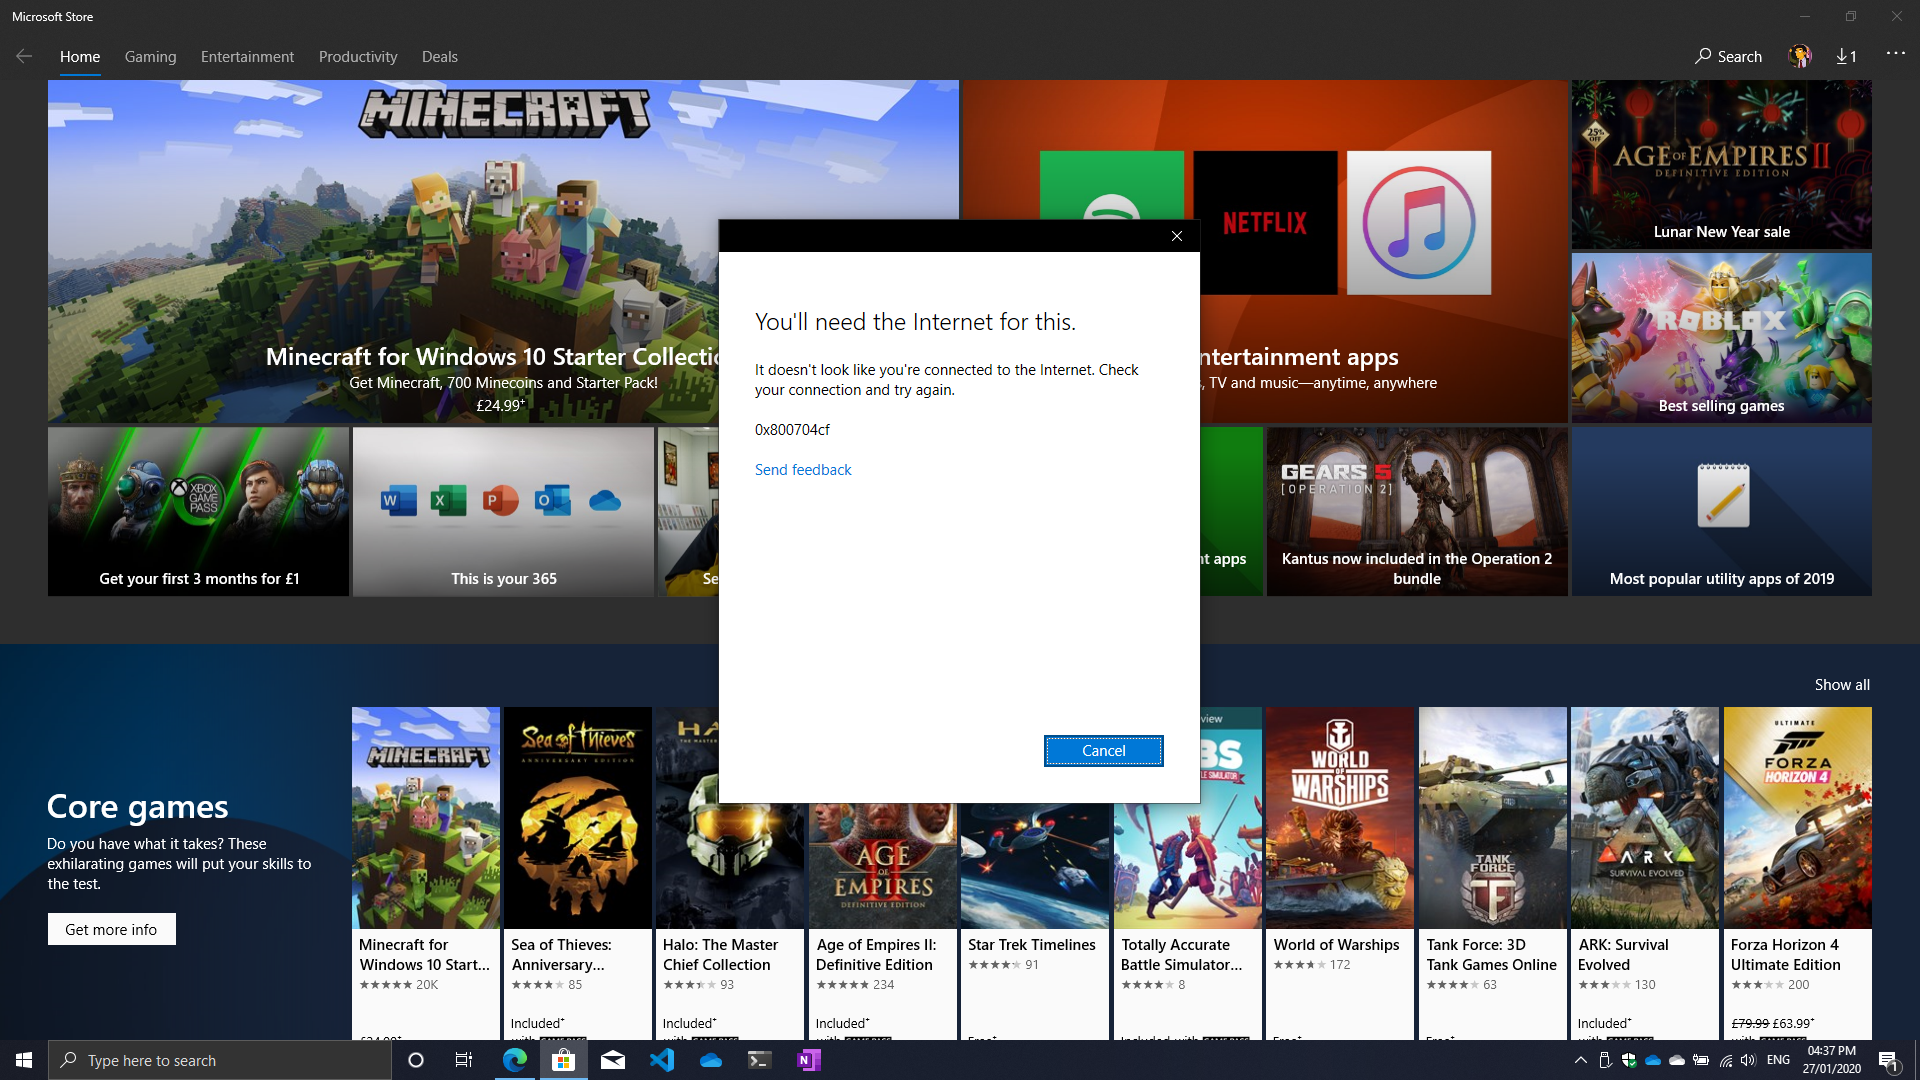Open OneDrive app from the taskbar
This screenshot has width=1920, height=1080.
pyautogui.click(x=711, y=1060)
